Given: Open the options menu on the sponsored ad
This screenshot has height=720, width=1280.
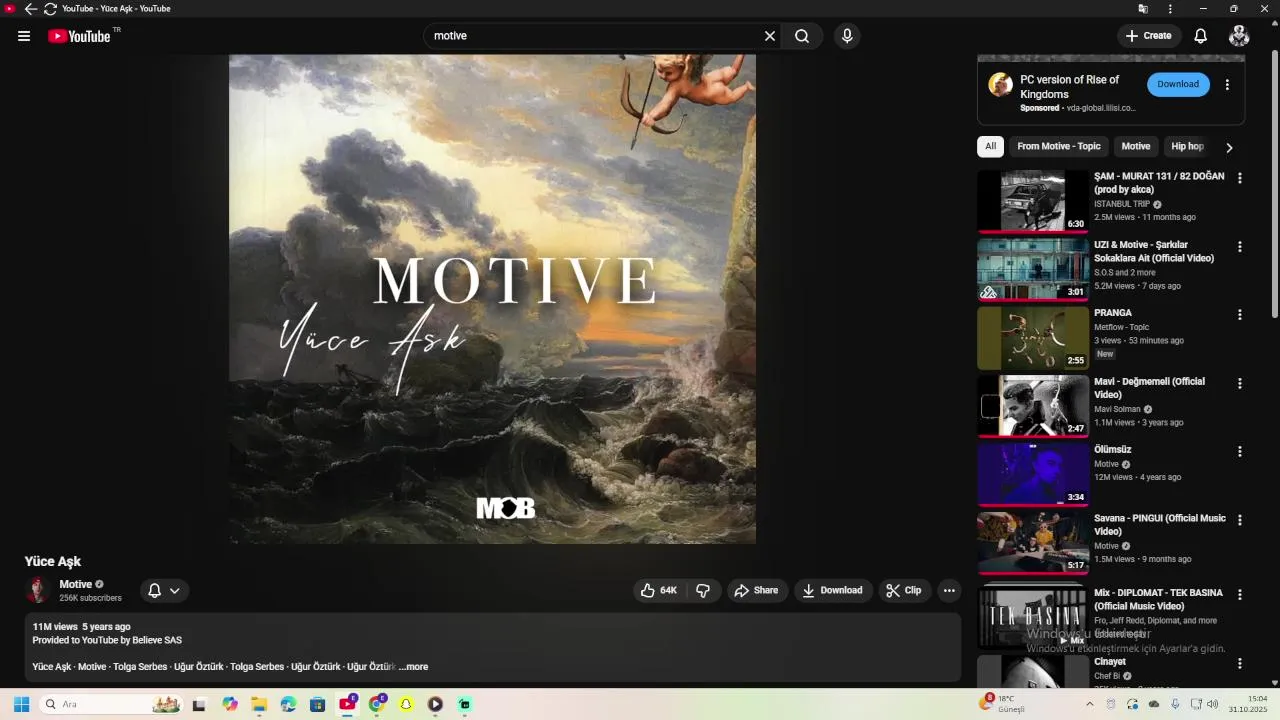Looking at the screenshot, I should click(1227, 85).
